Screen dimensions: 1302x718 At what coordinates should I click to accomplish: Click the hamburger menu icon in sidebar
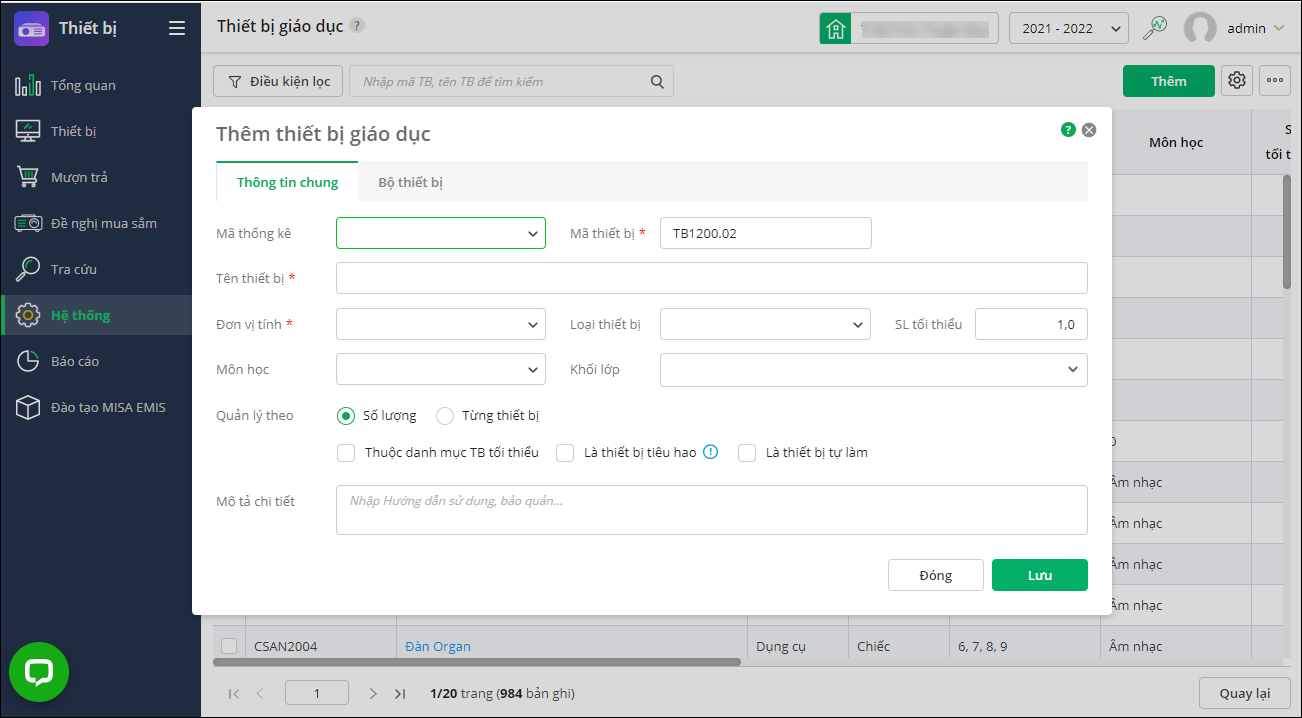[177, 28]
